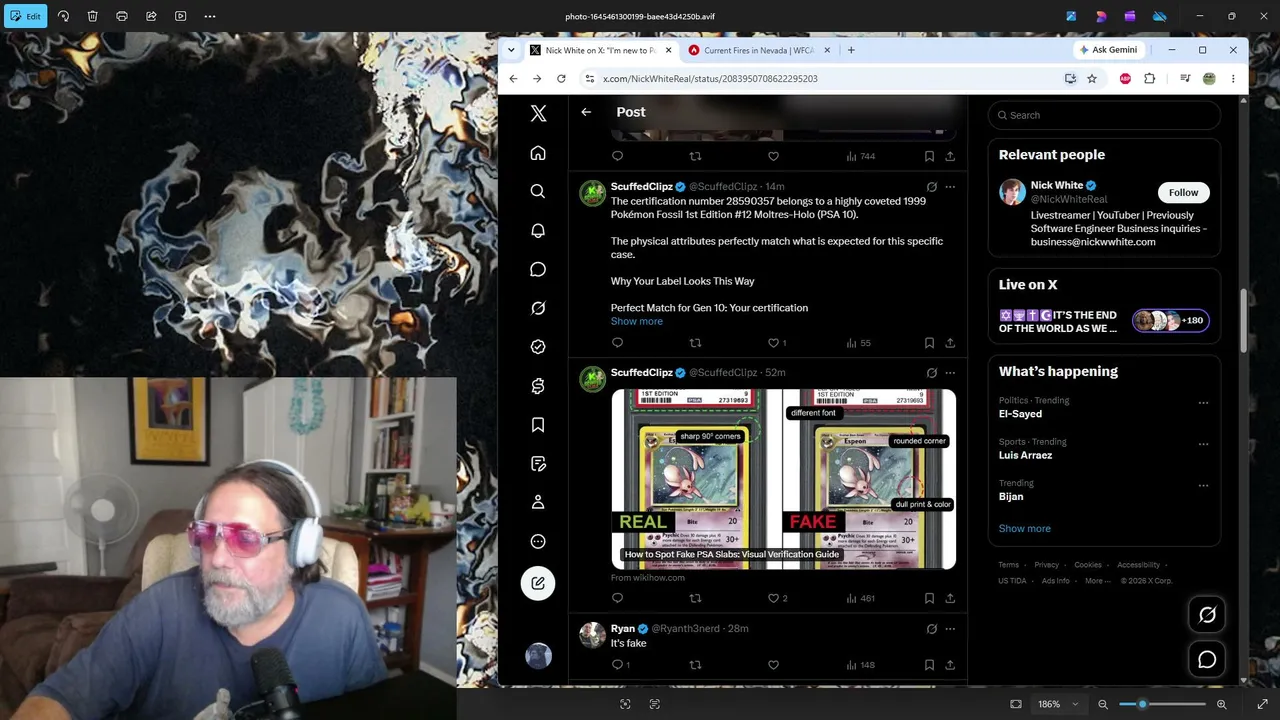Repost the ScuffedClipz 52m reply
1280x720 pixels.
[695, 598]
